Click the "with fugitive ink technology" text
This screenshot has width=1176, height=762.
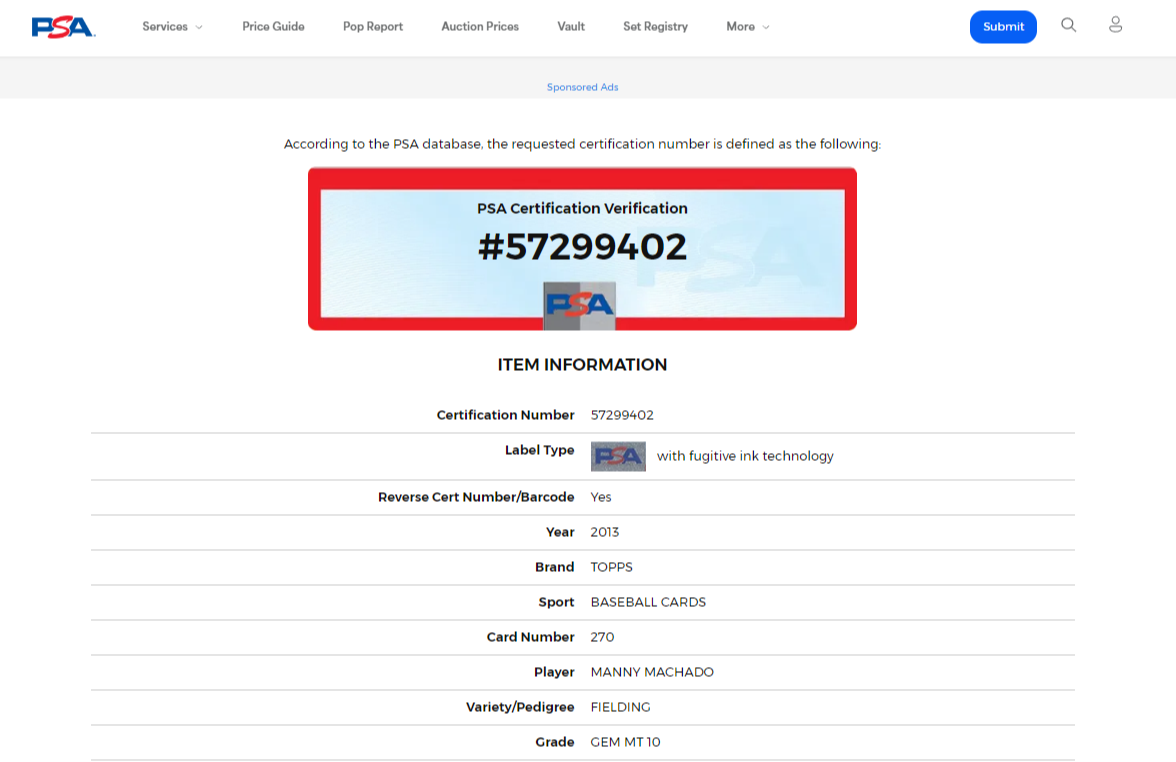(745, 456)
